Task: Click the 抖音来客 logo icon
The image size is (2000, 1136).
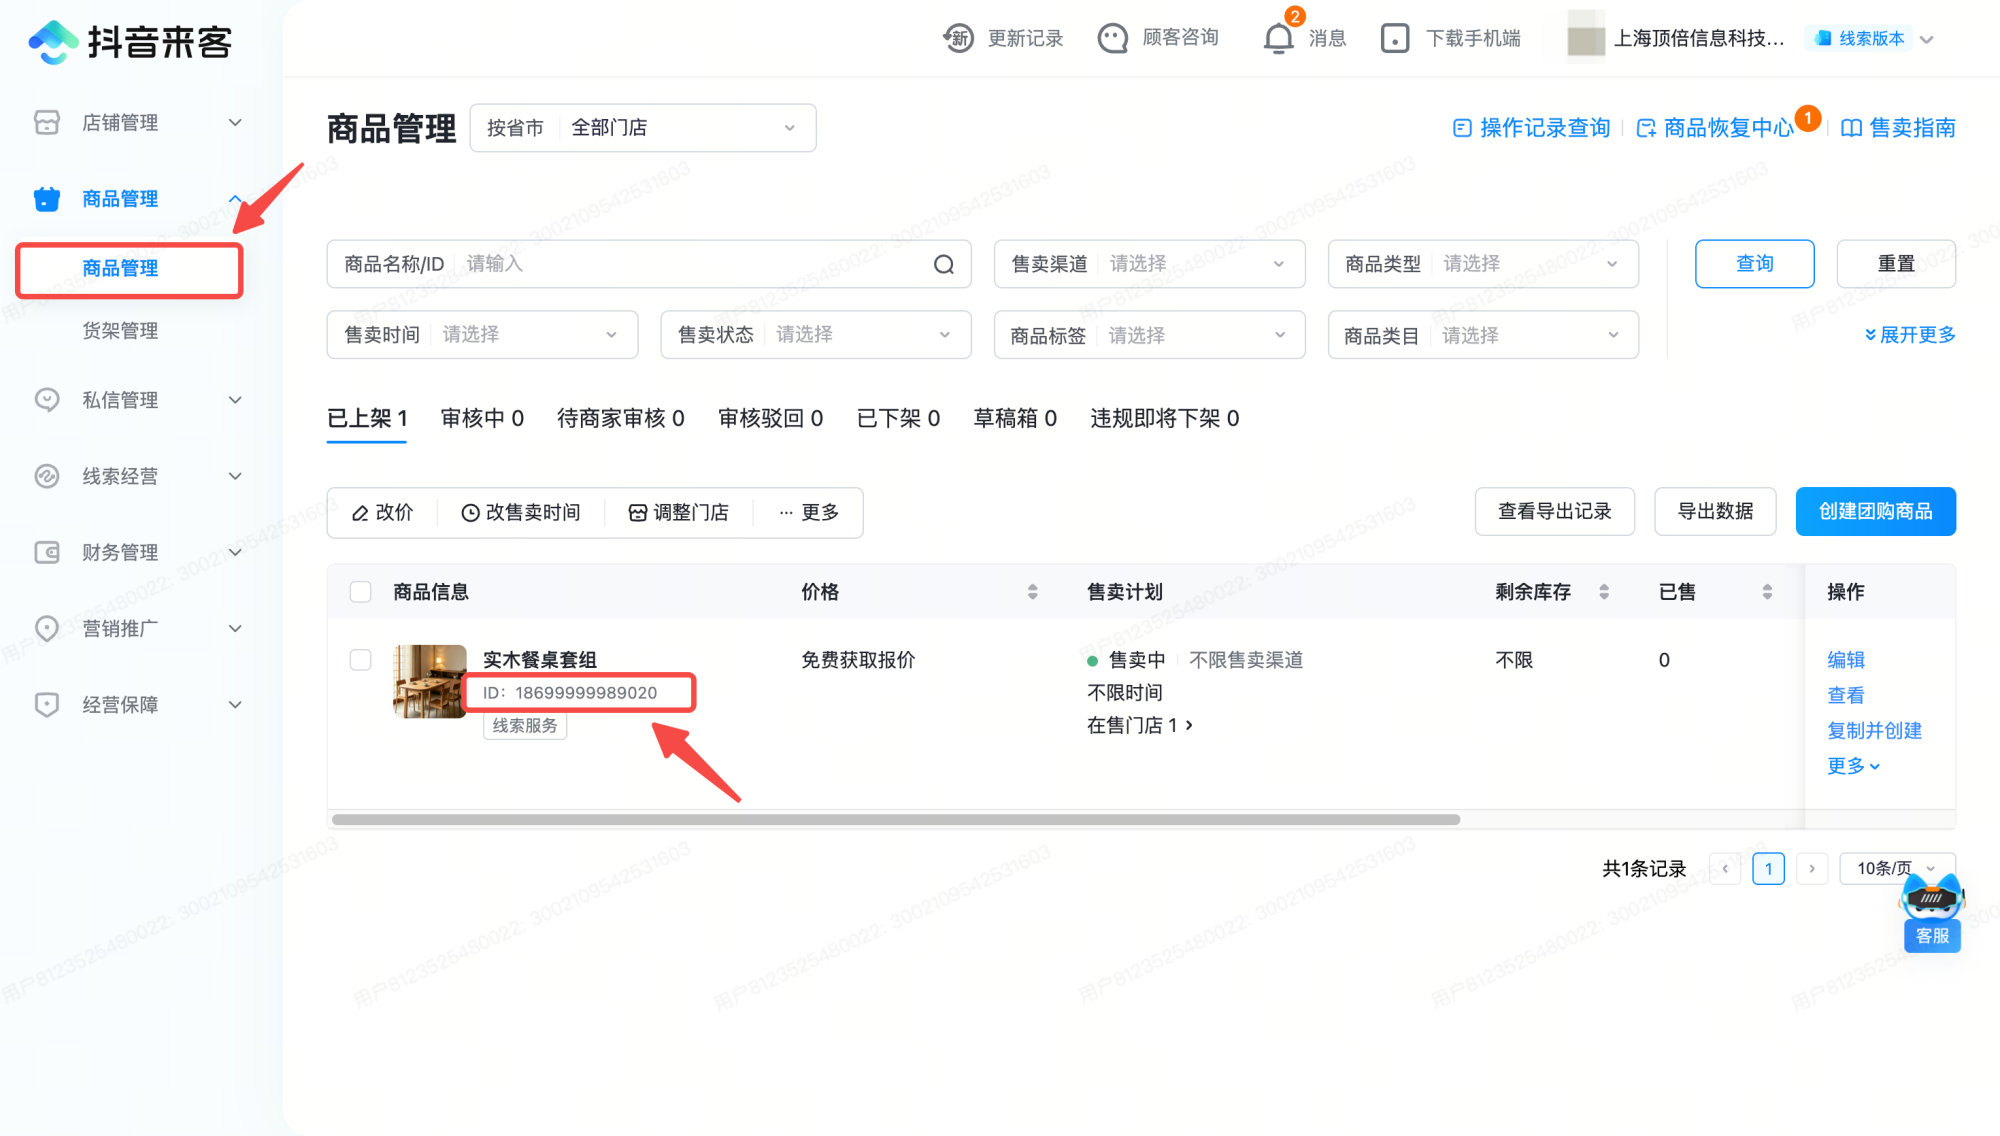Action: [x=53, y=41]
